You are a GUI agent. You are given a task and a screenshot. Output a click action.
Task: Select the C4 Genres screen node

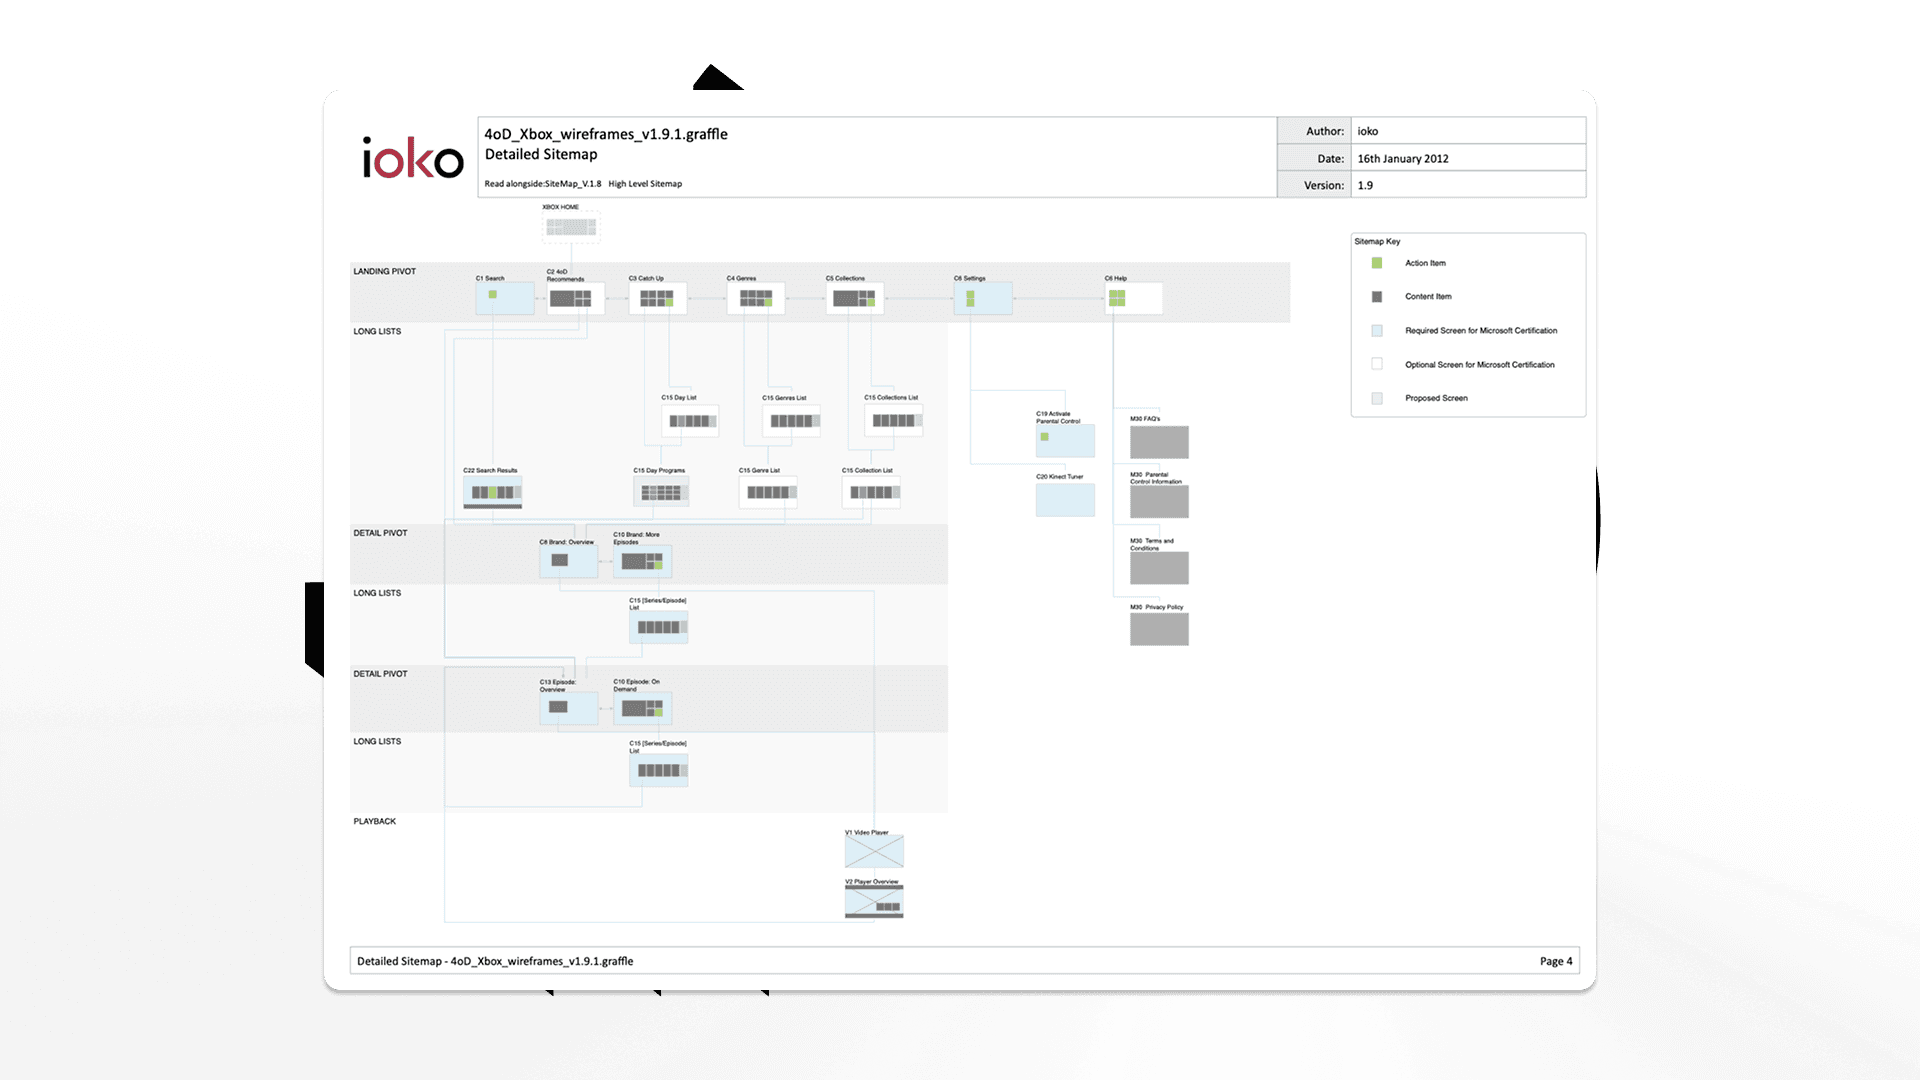[x=755, y=298]
